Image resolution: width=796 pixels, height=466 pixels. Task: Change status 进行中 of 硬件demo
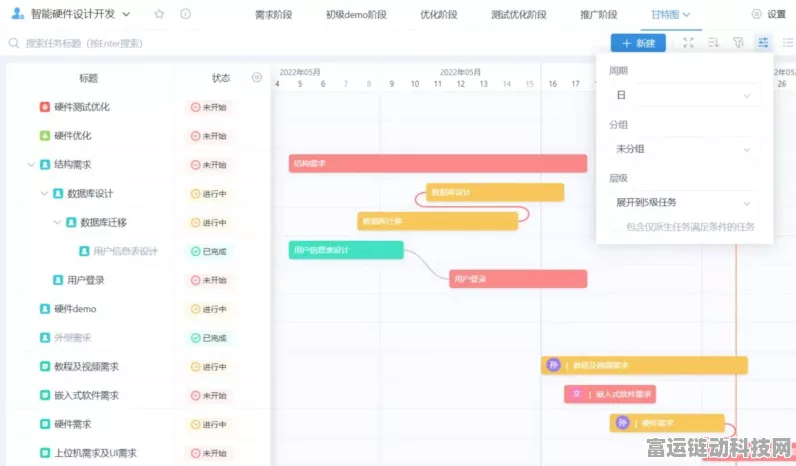(x=209, y=309)
